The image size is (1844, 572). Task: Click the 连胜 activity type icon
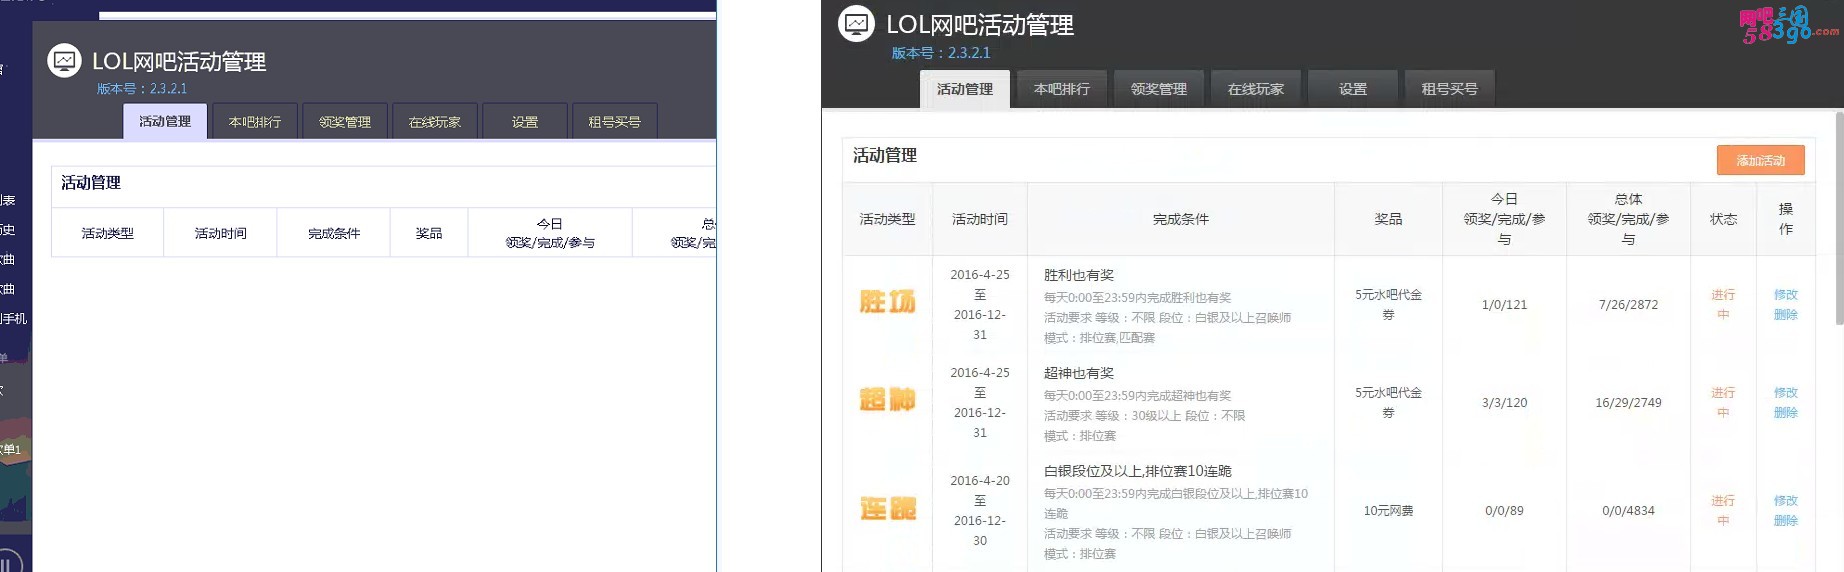coord(887,509)
